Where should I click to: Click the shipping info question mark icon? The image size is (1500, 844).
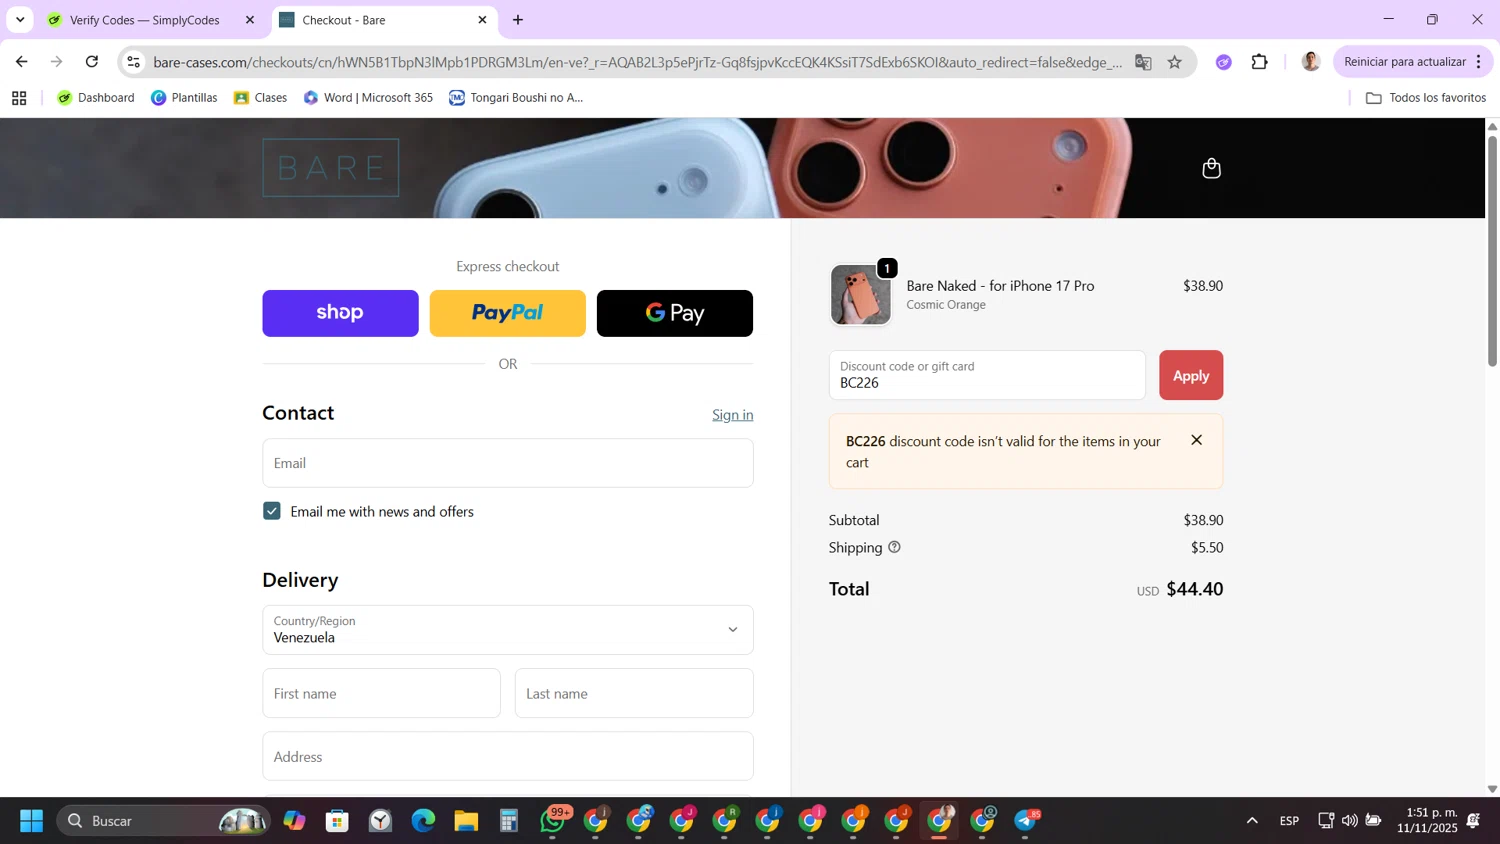coord(894,547)
